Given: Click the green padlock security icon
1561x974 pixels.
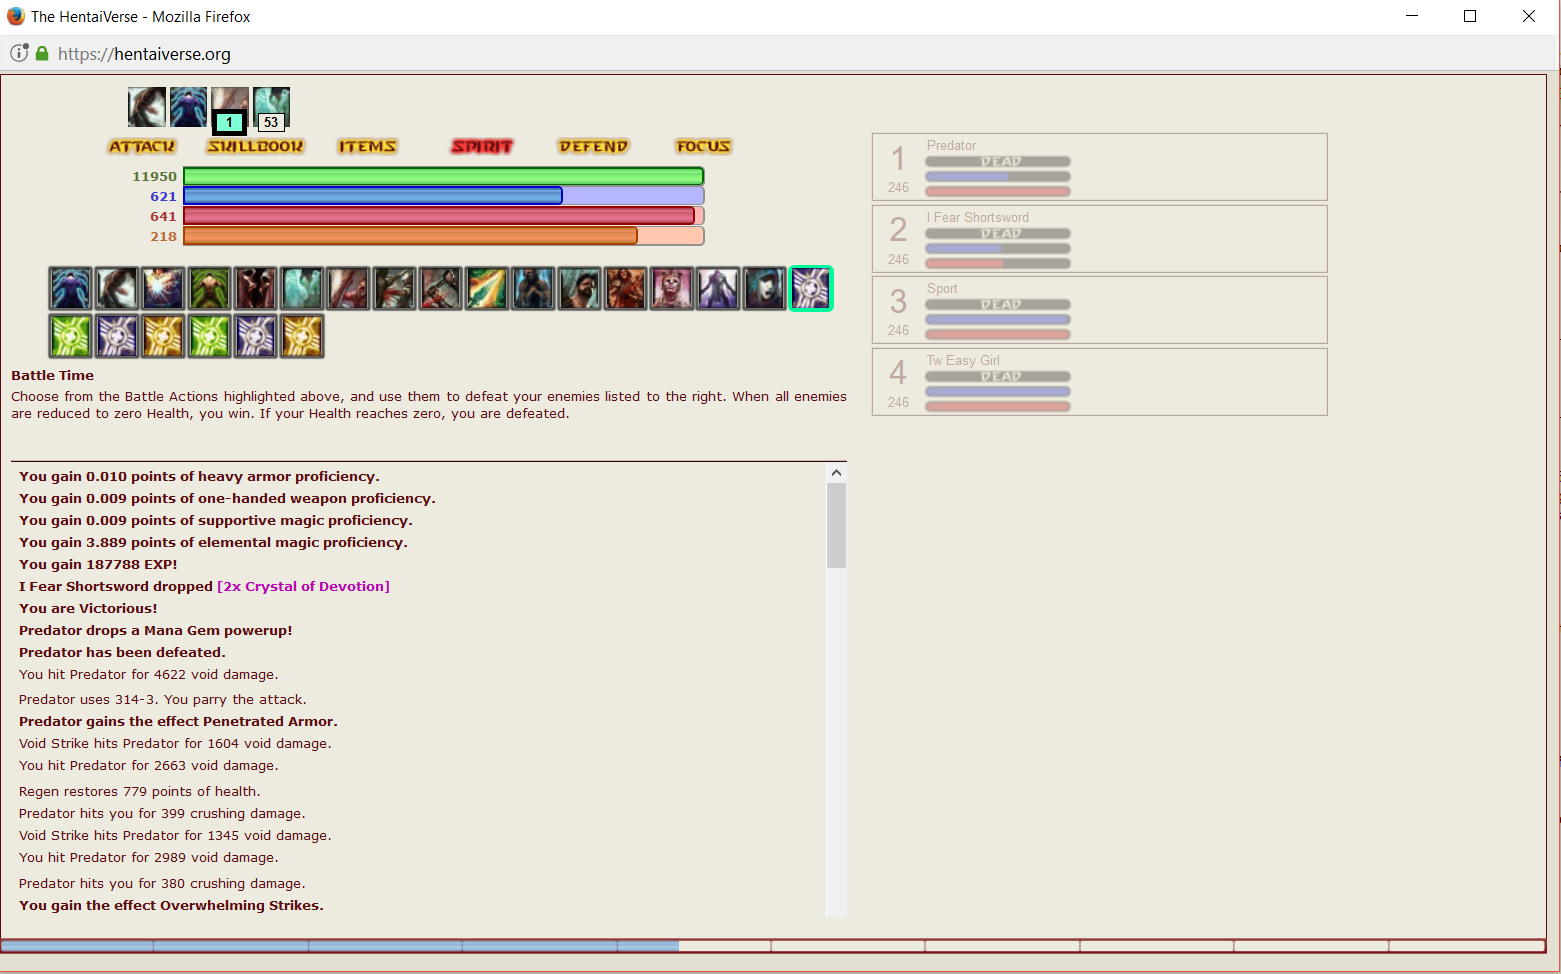Looking at the screenshot, I should [42, 53].
